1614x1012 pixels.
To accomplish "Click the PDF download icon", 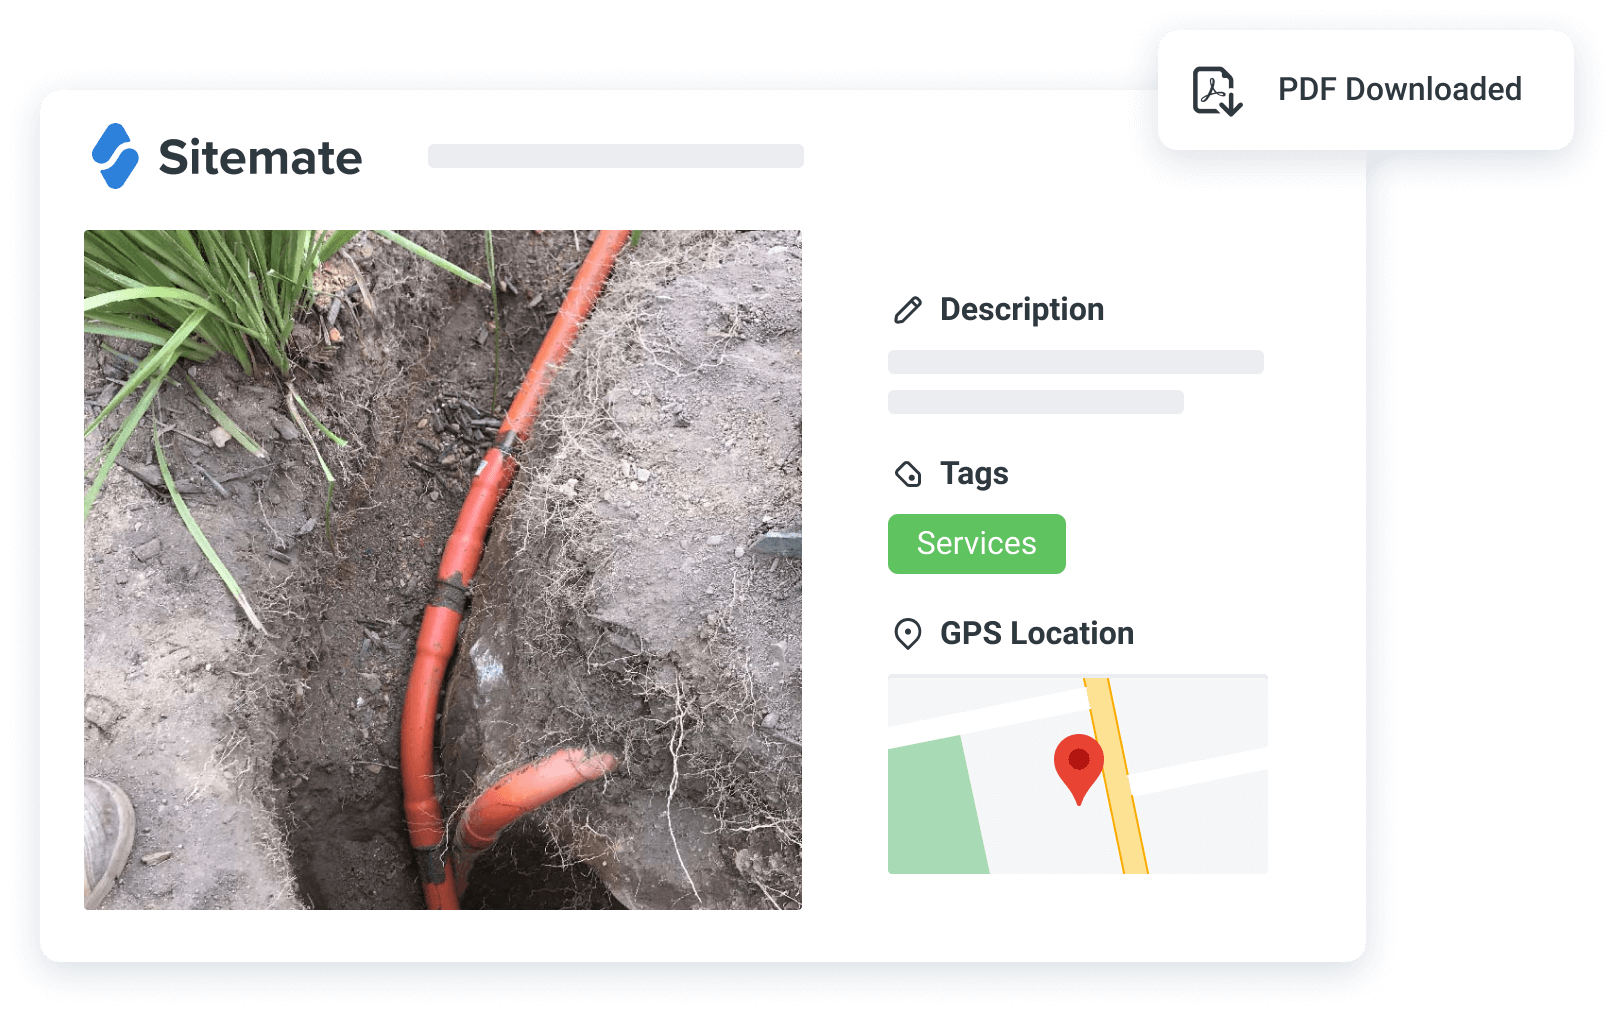I will (1217, 91).
